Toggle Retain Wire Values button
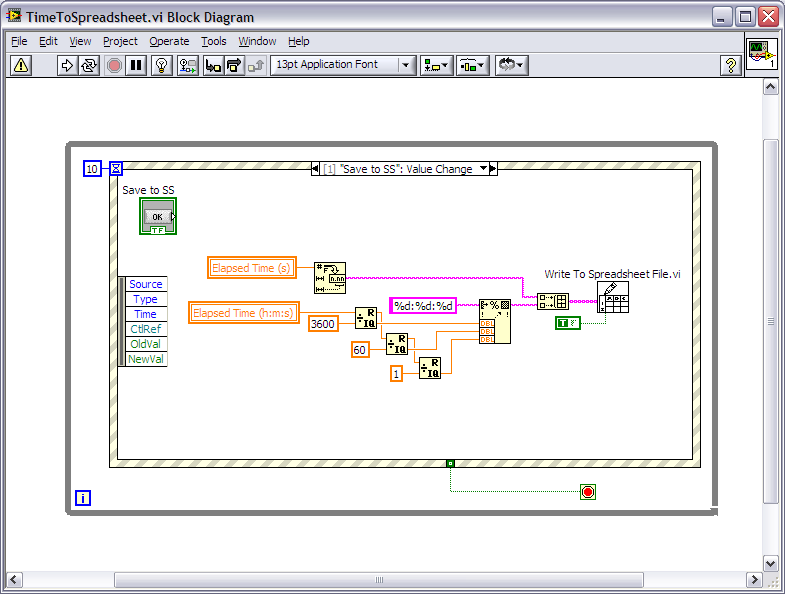785x594 pixels. tap(188, 66)
